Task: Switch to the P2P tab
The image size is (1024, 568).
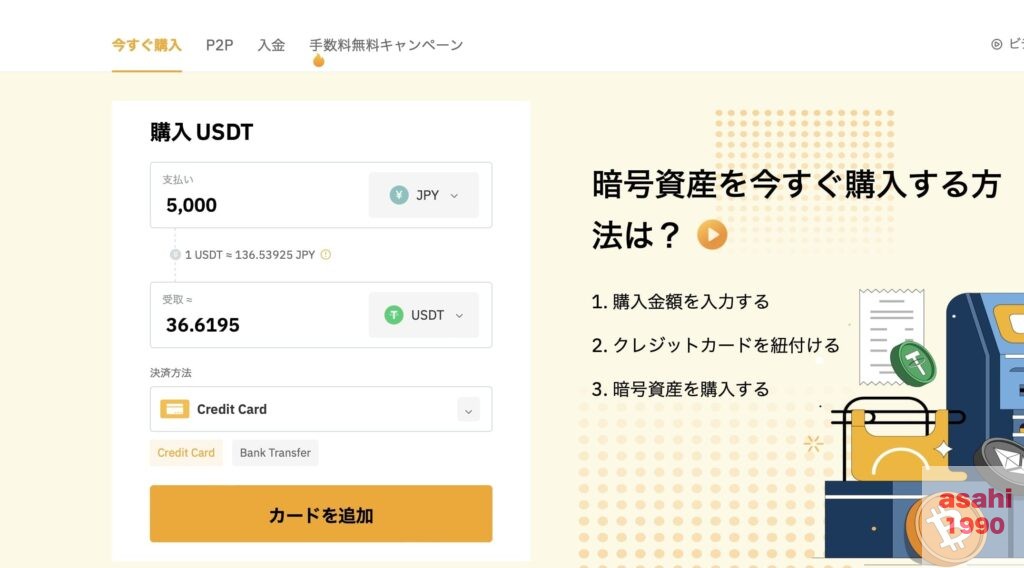Action: tap(219, 45)
